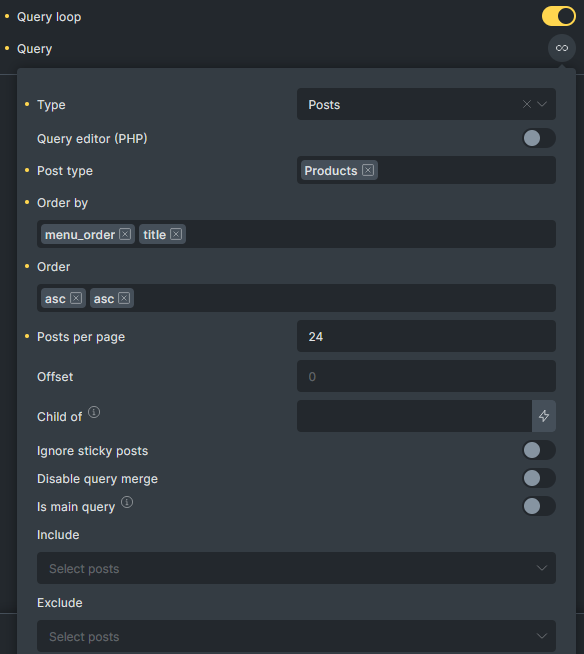584x654 pixels.
Task: Remove the Products post type tag
Action: 368,170
